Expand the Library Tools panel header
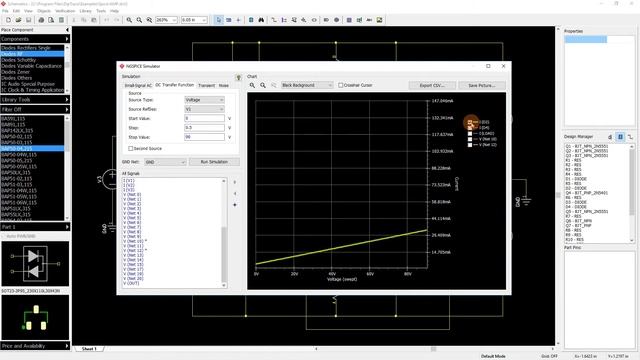The height and width of the screenshot is (360, 640). click(x=35, y=100)
